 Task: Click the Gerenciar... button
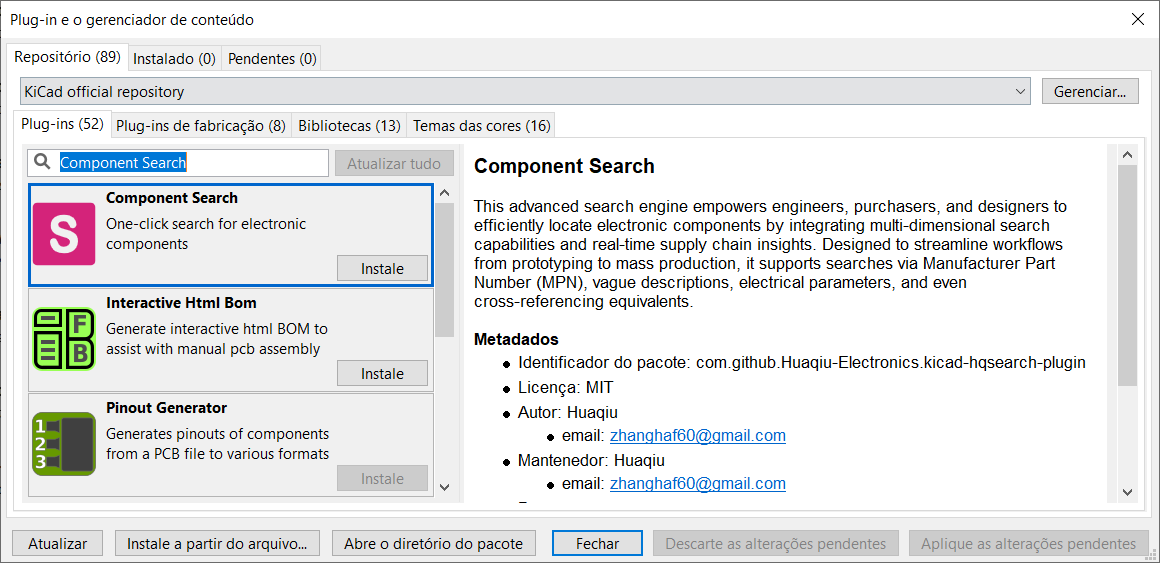(x=1090, y=92)
